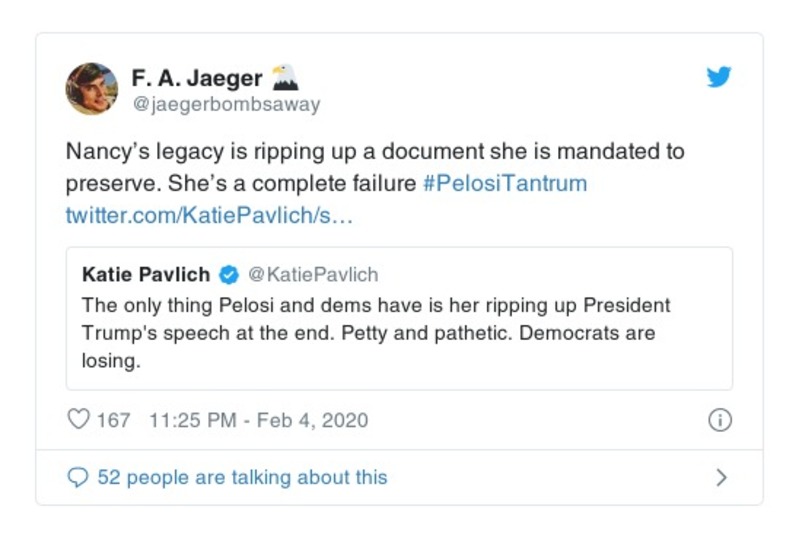Click Katie Pavlich's verified badge
This screenshot has width=799, height=538.
(229, 275)
